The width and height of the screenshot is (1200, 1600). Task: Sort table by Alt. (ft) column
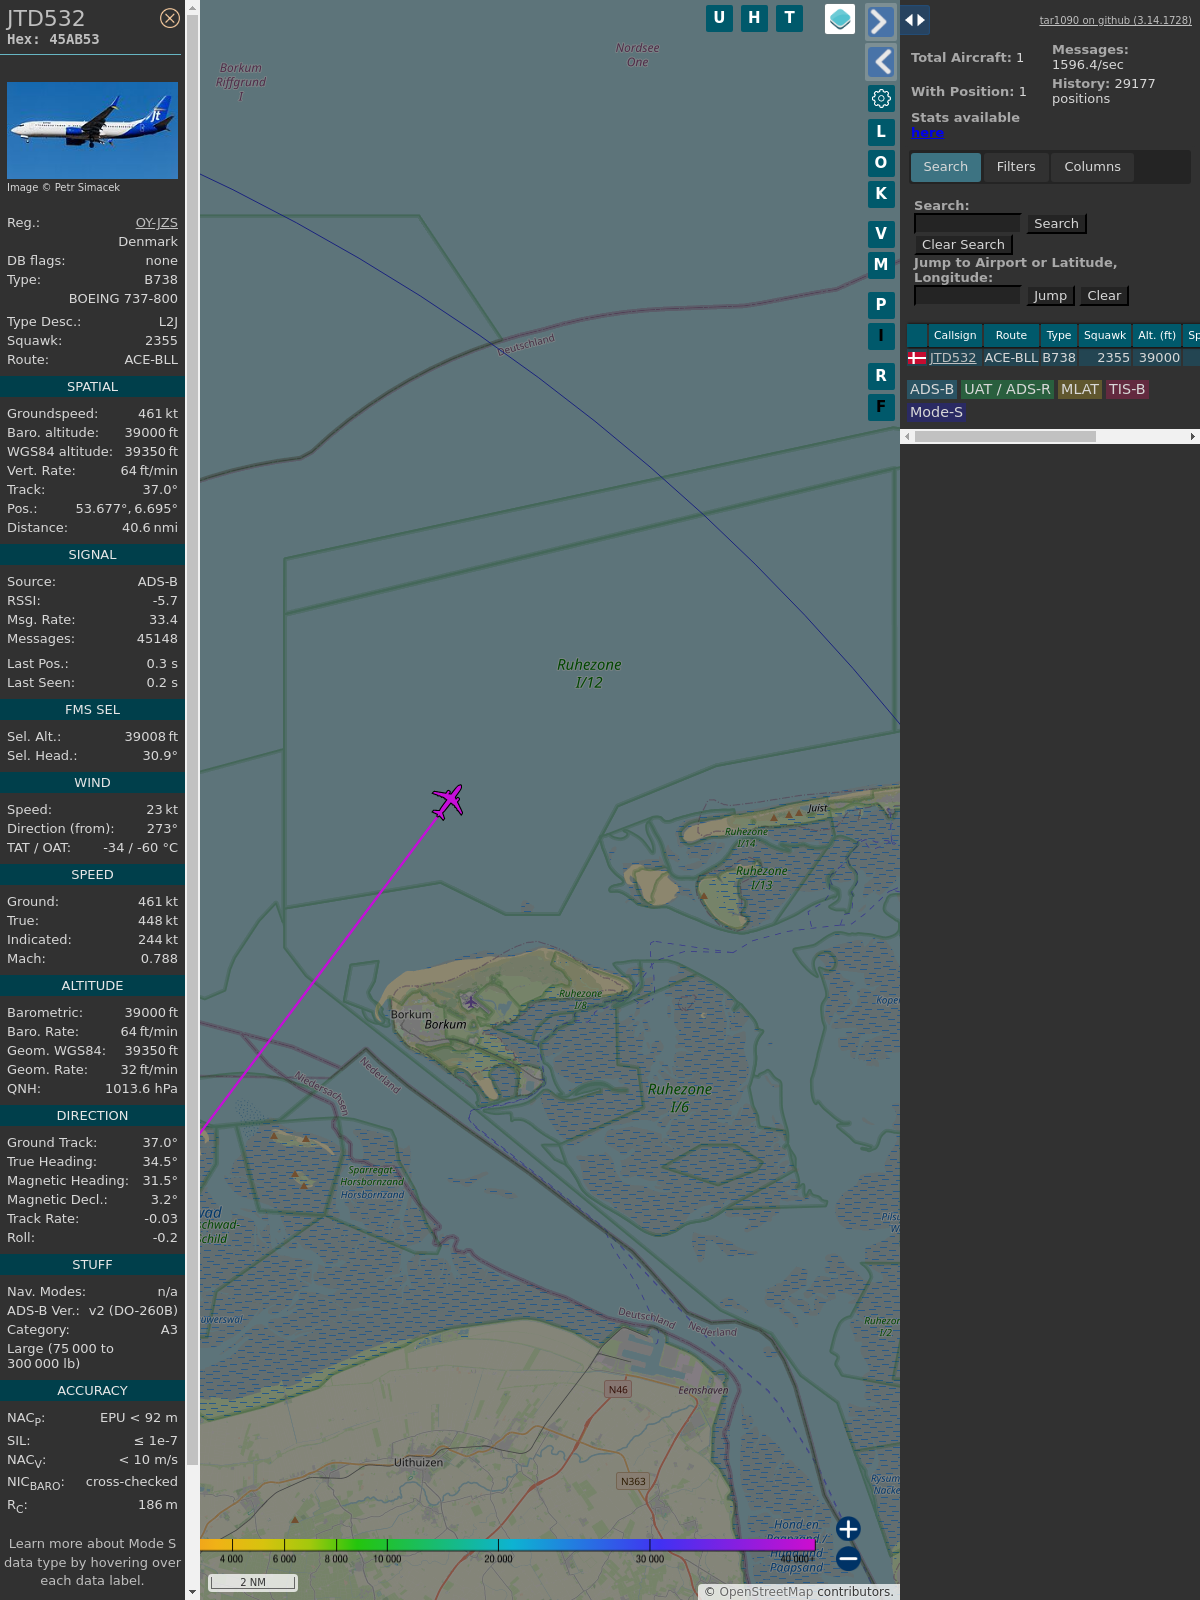click(x=1157, y=336)
